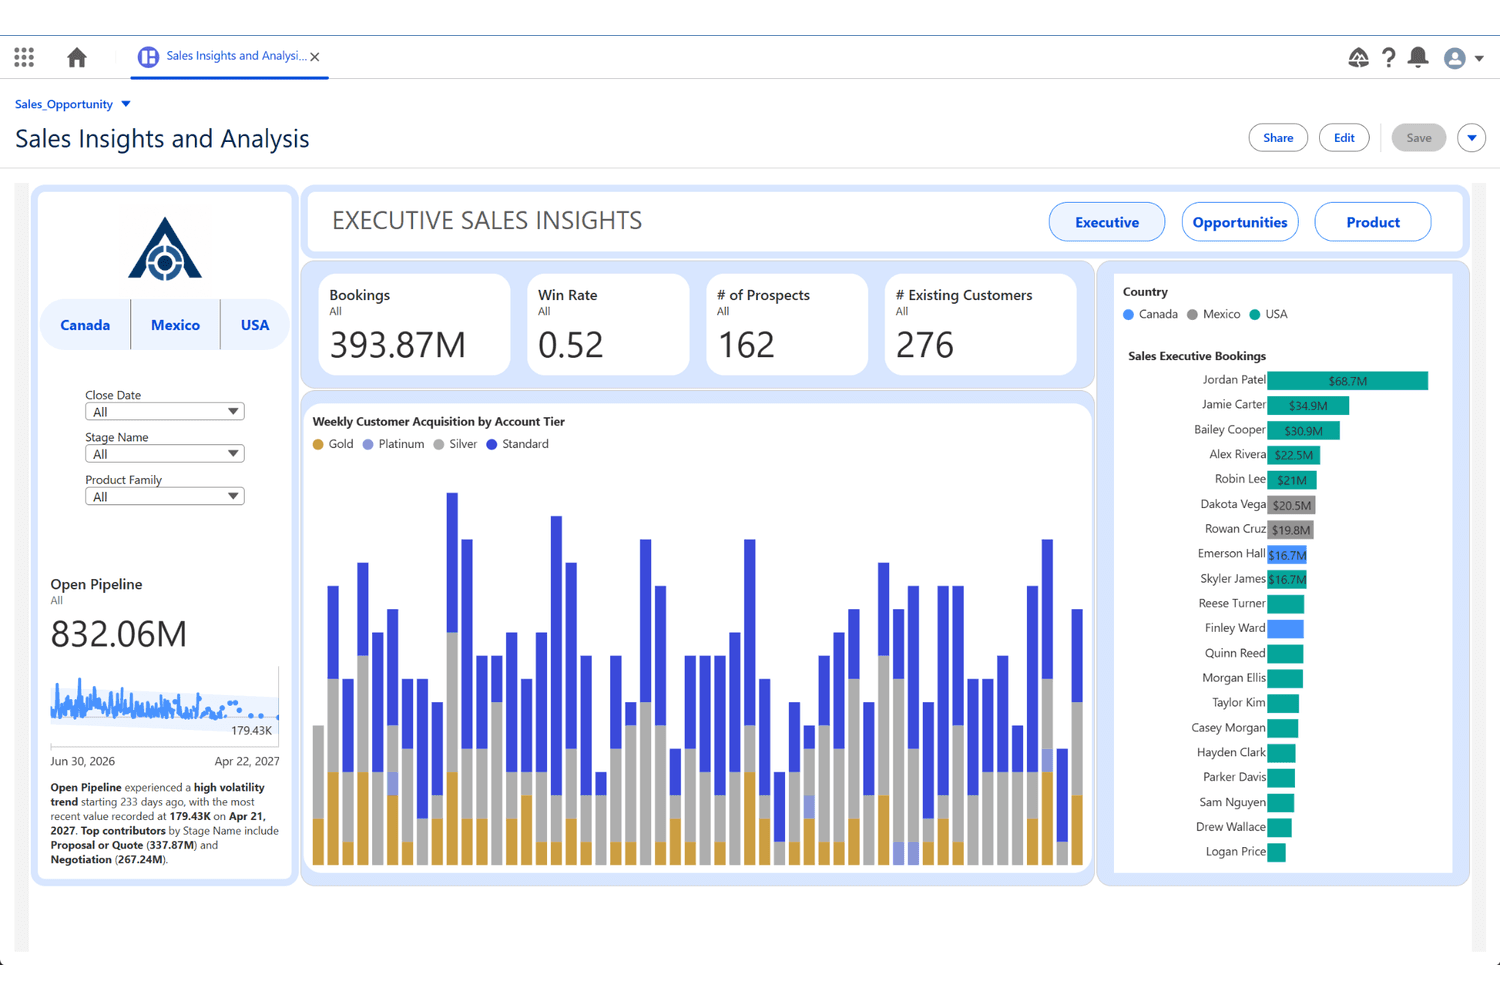The image size is (1500, 1000).
Task: Select Rowan Cruz's $19.8M bar
Action: 1291,530
